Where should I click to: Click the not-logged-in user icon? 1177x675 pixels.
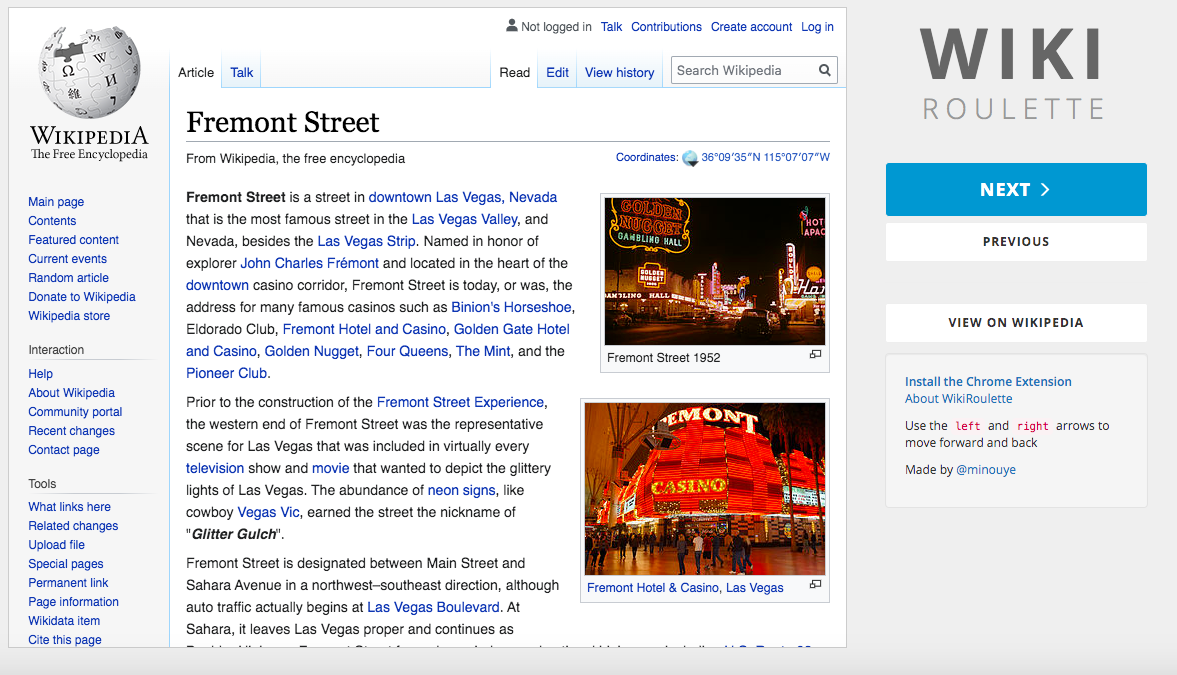pyautogui.click(x=512, y=26)
